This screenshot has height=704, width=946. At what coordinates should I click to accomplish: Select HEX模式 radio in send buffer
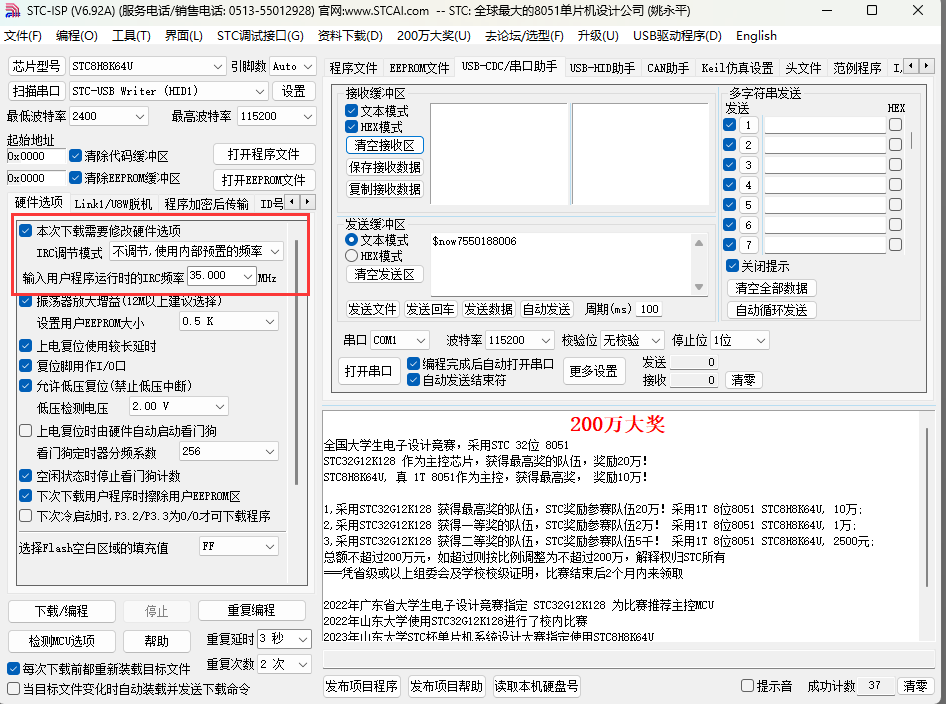[352, 256]
